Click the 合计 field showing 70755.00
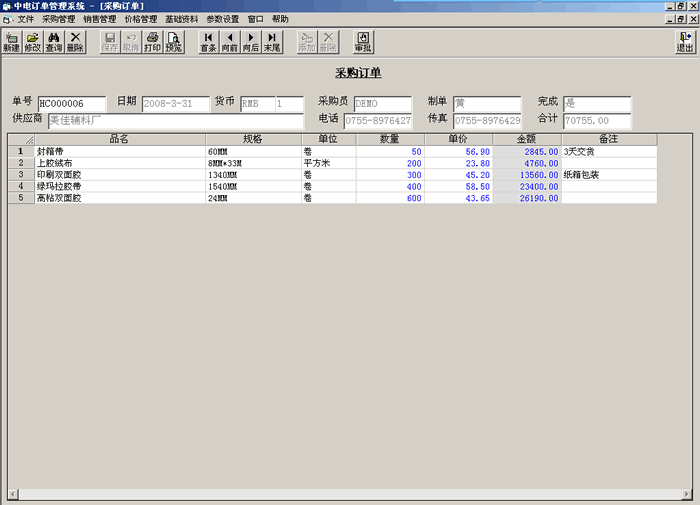 pos(597,121)
